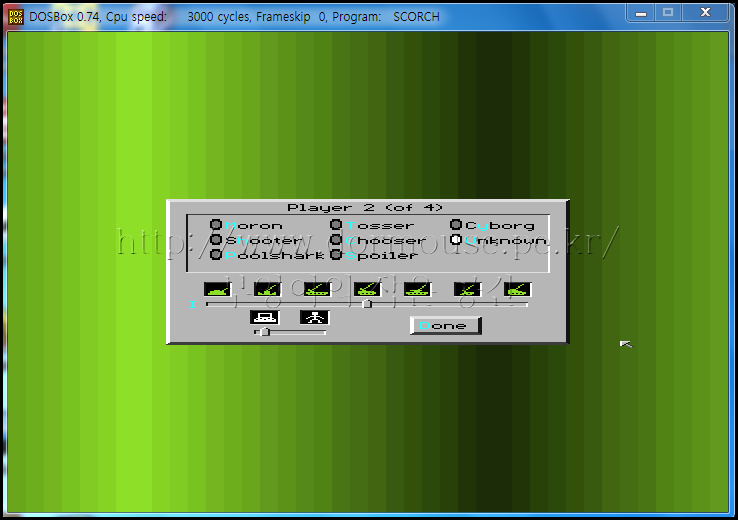This screenshot has height=520, width=738.
Task: Pick the computer player icon
Action: 265,317
